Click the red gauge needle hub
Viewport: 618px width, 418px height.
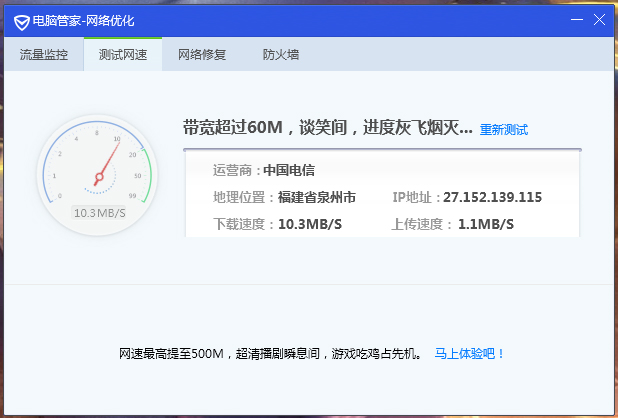[99, 177]
